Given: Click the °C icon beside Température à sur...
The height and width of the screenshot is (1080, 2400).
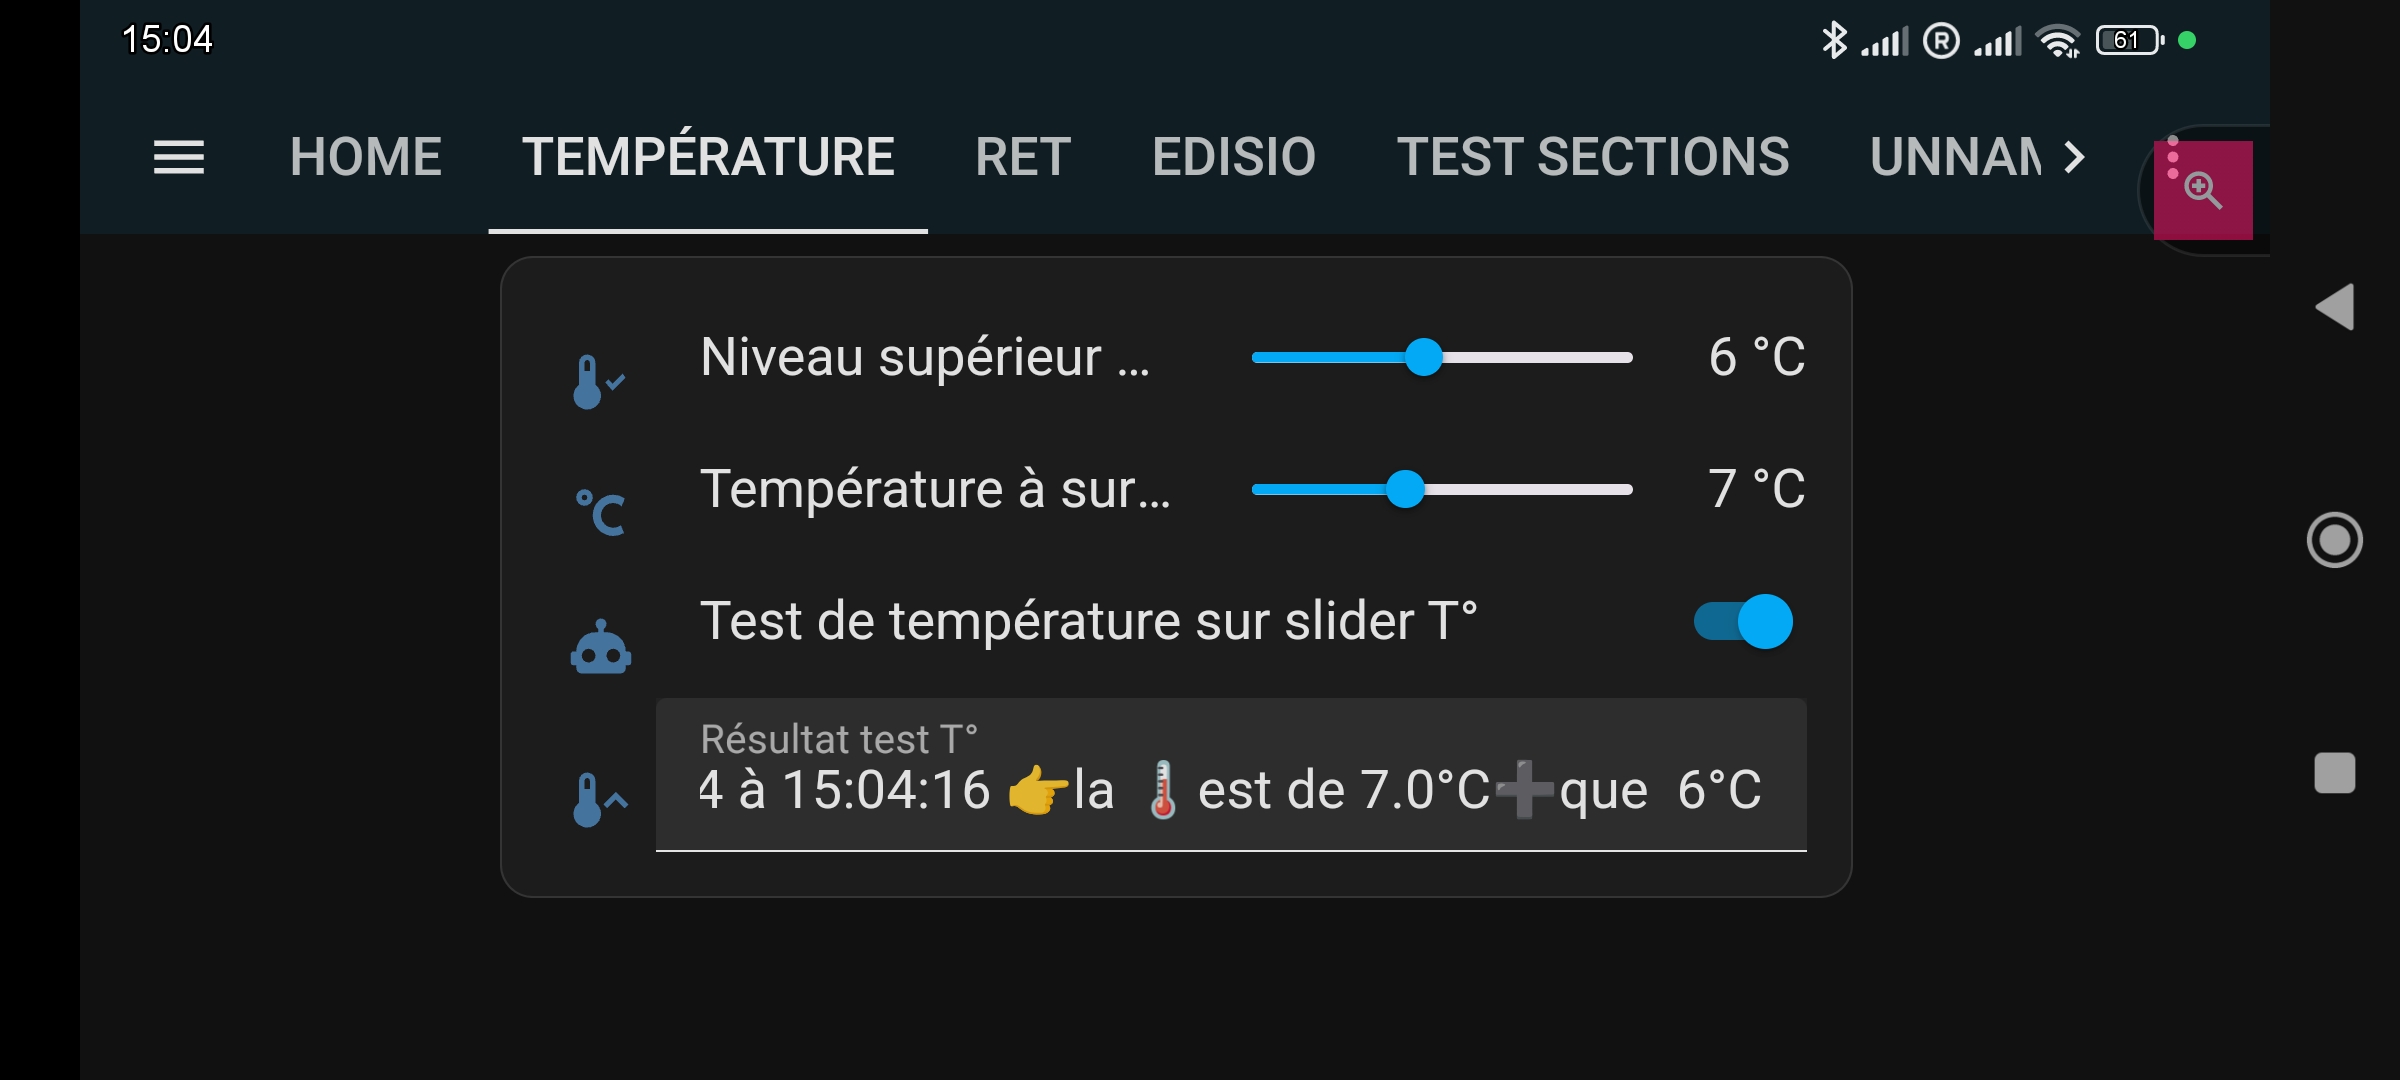Looking at the screenshot, I should [599, 512].
